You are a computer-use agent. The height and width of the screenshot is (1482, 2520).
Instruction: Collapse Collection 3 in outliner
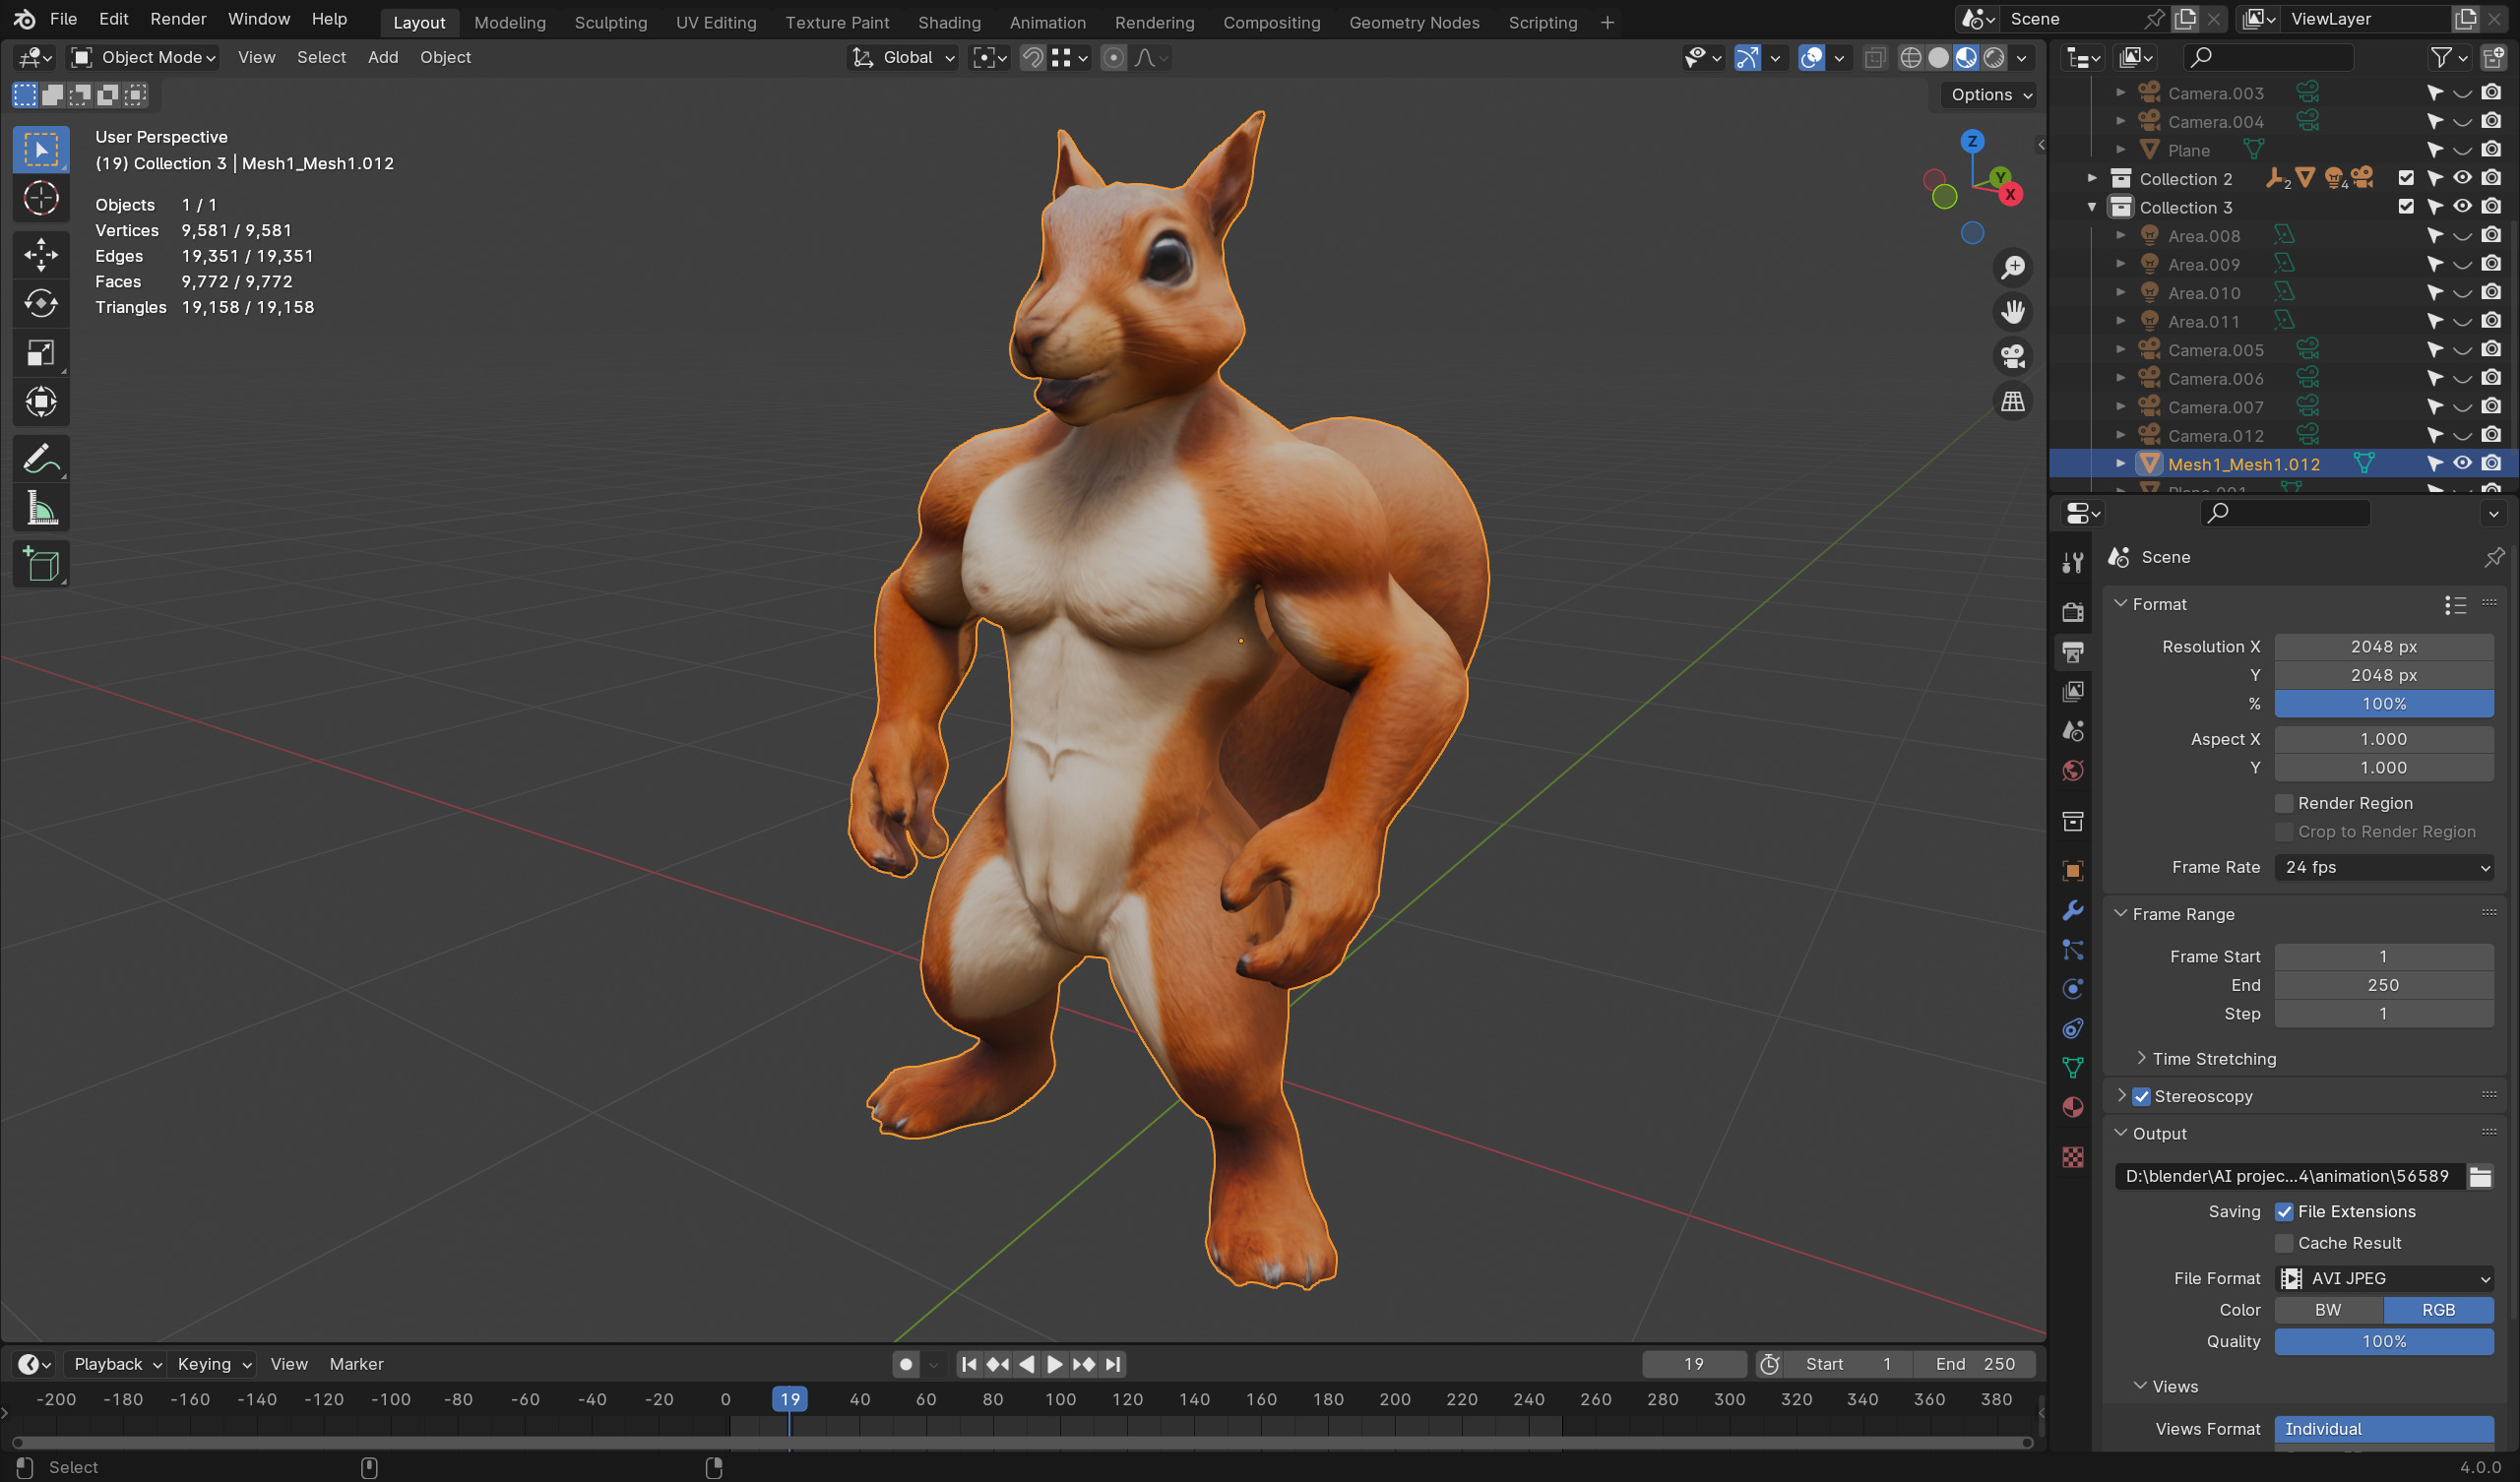[x=2092, y=208]
